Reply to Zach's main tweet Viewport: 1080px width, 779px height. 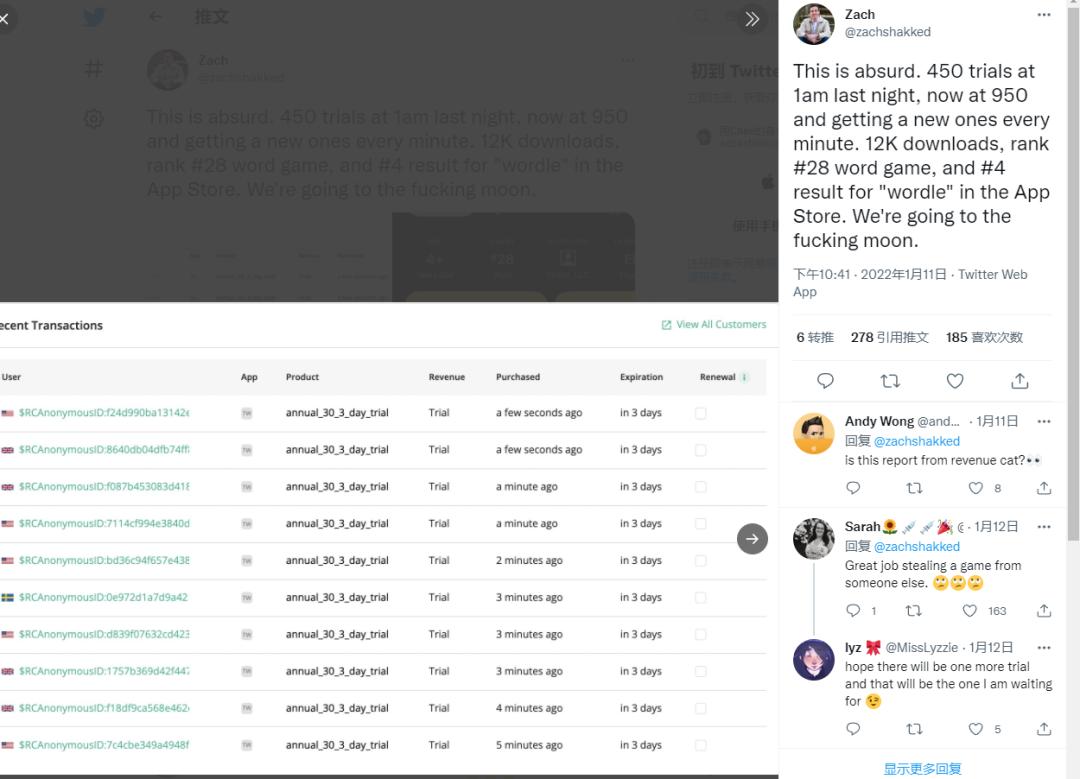pyautogui.click(x=825, y=381)
